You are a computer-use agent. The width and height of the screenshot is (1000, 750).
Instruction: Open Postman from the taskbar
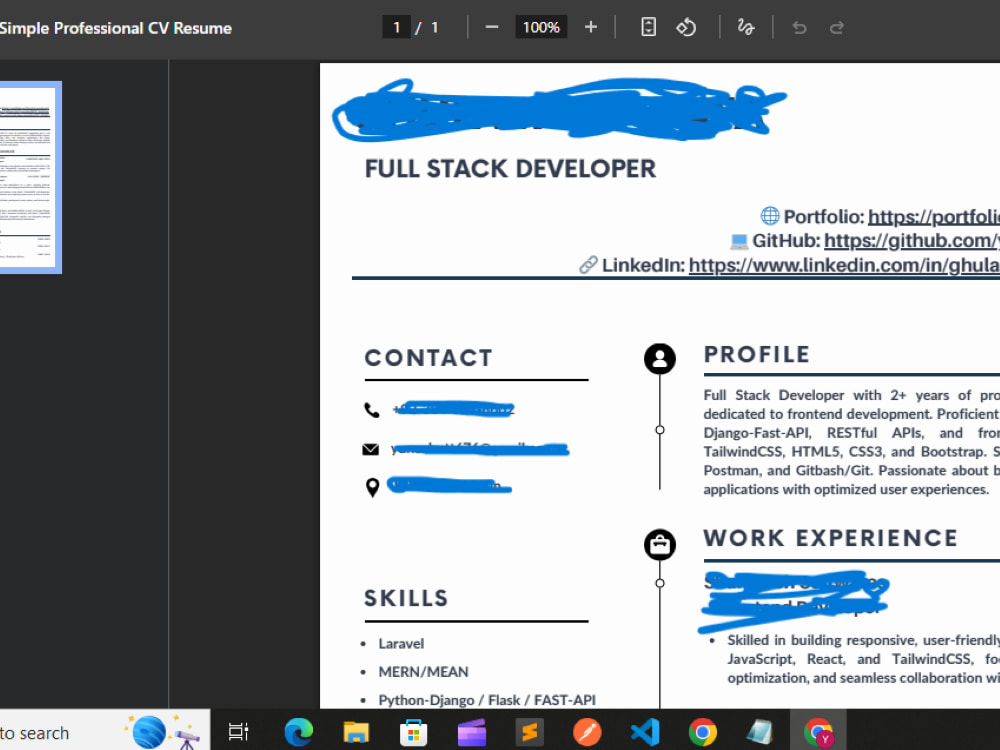click(587, 732)
